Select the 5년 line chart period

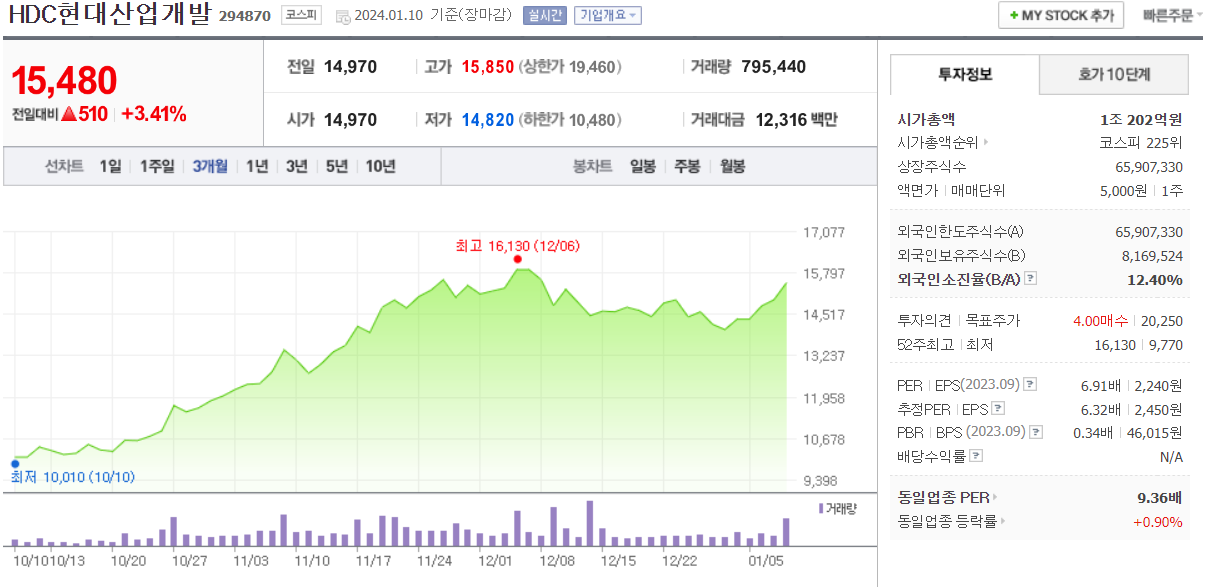337,166
